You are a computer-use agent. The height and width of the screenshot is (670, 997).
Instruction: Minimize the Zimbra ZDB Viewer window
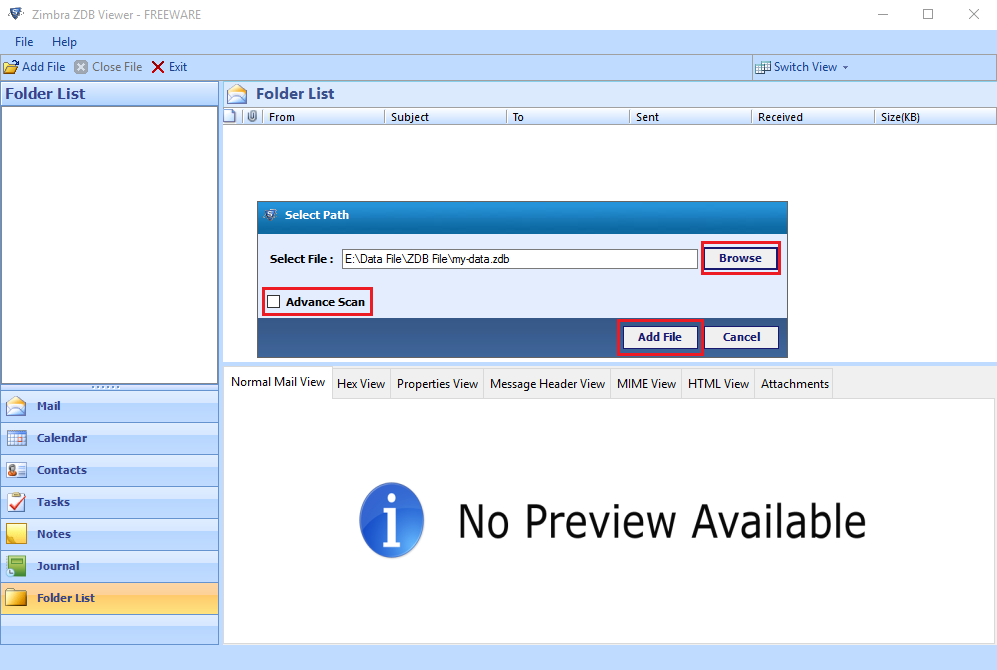click(x=883, y=14)
